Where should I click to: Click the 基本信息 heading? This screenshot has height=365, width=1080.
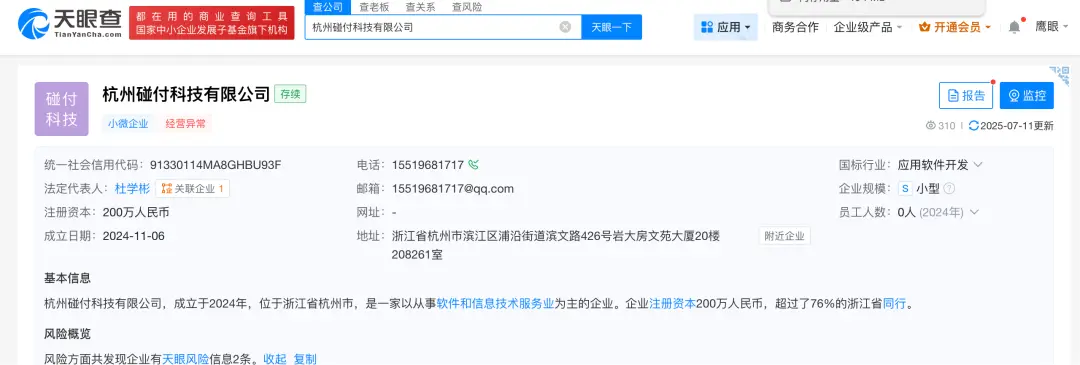click(x=68, y=278)
